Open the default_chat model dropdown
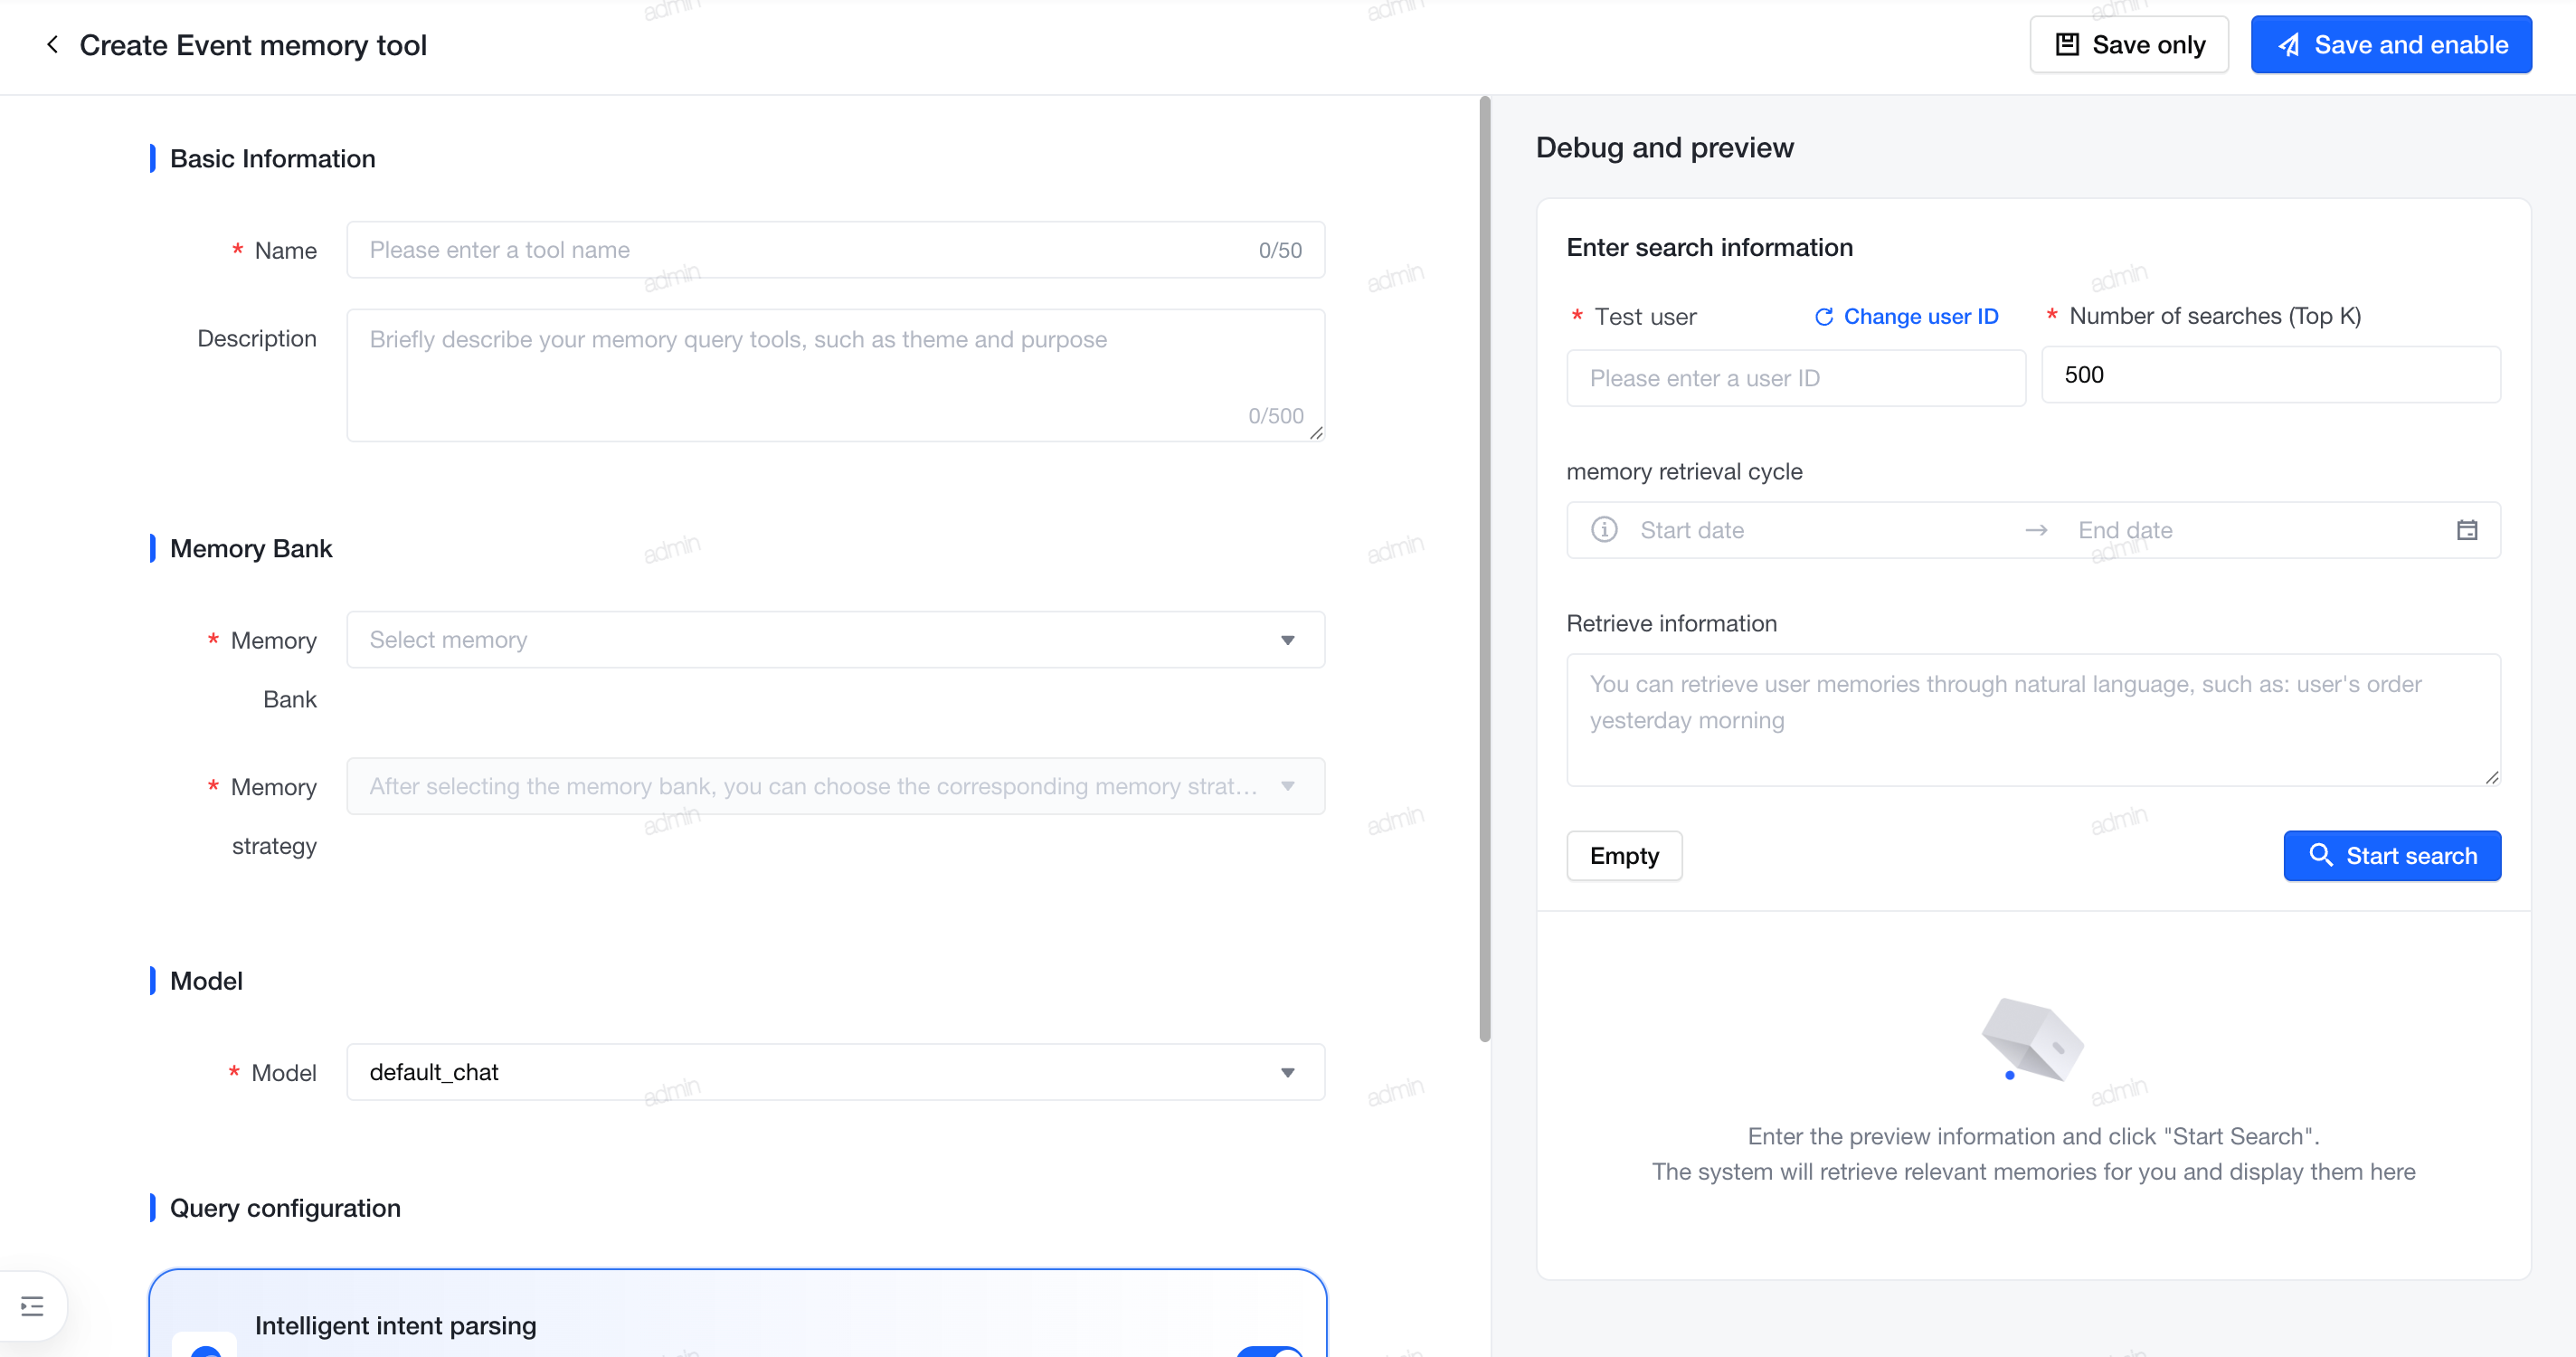2576x1357 pixels. pos(836,1072)
